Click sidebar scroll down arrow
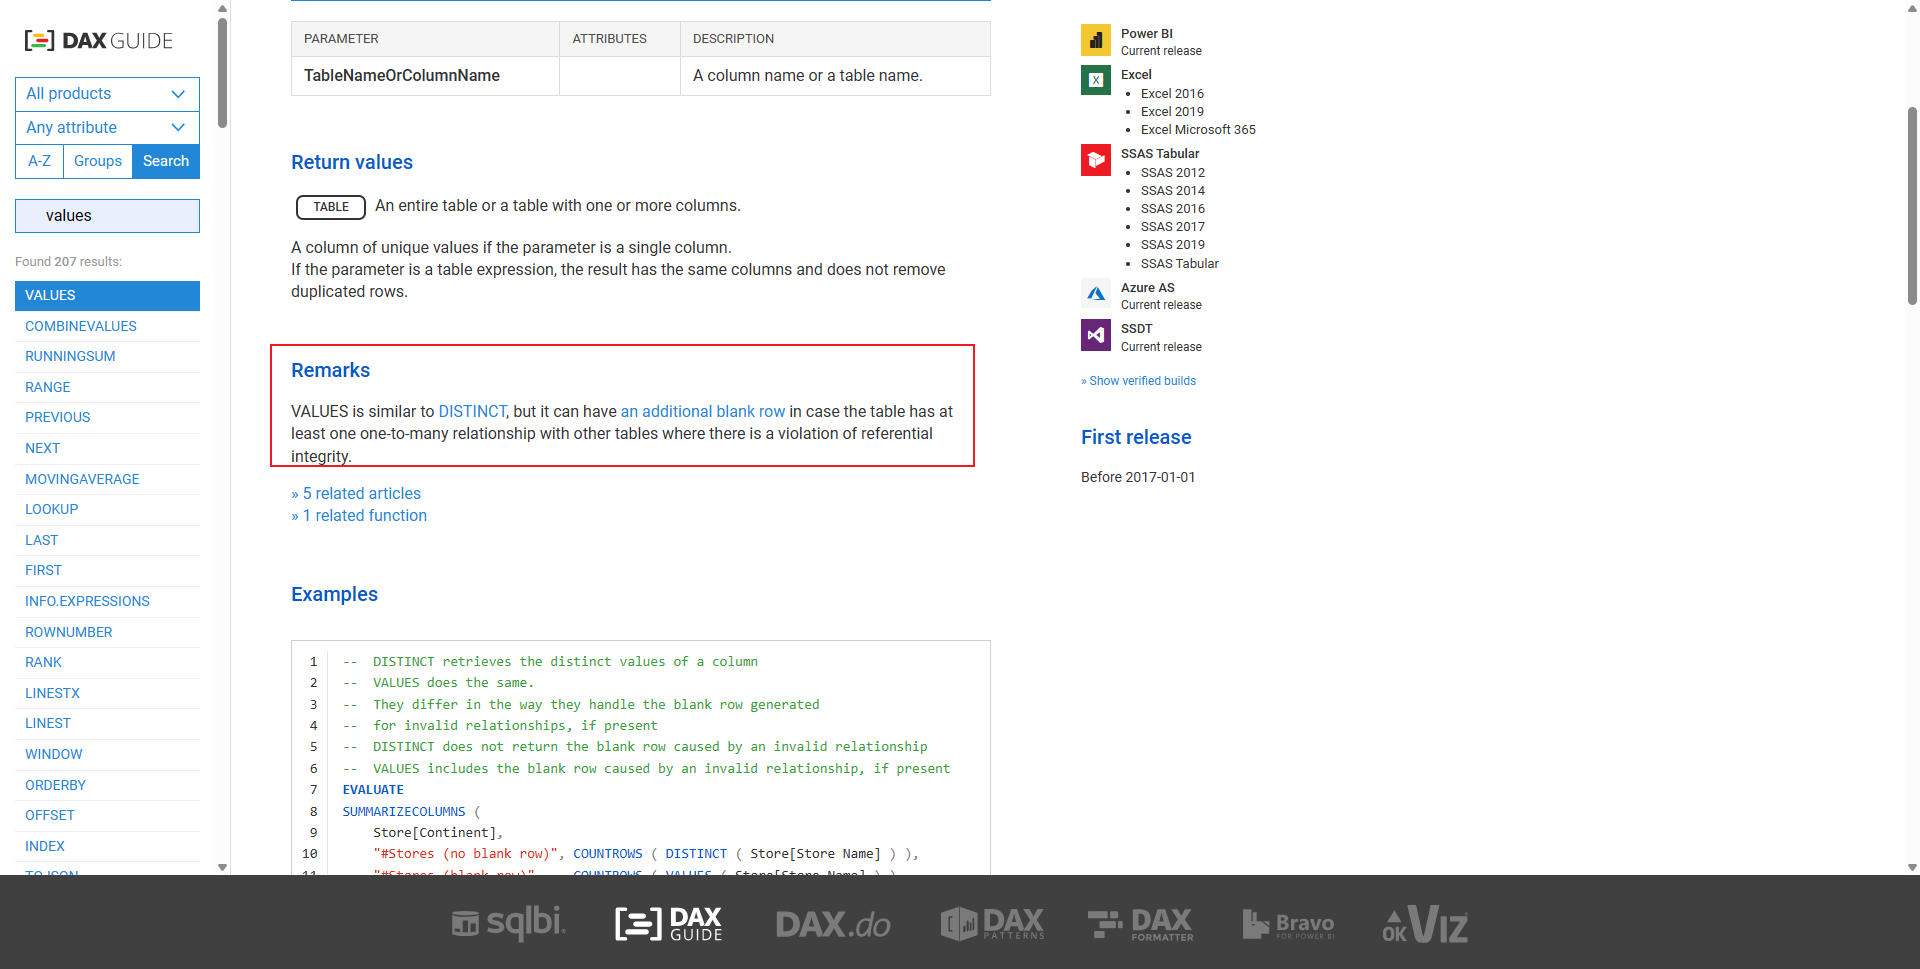The height and width of the screenshot is (969, 1920). pos(222,867)
